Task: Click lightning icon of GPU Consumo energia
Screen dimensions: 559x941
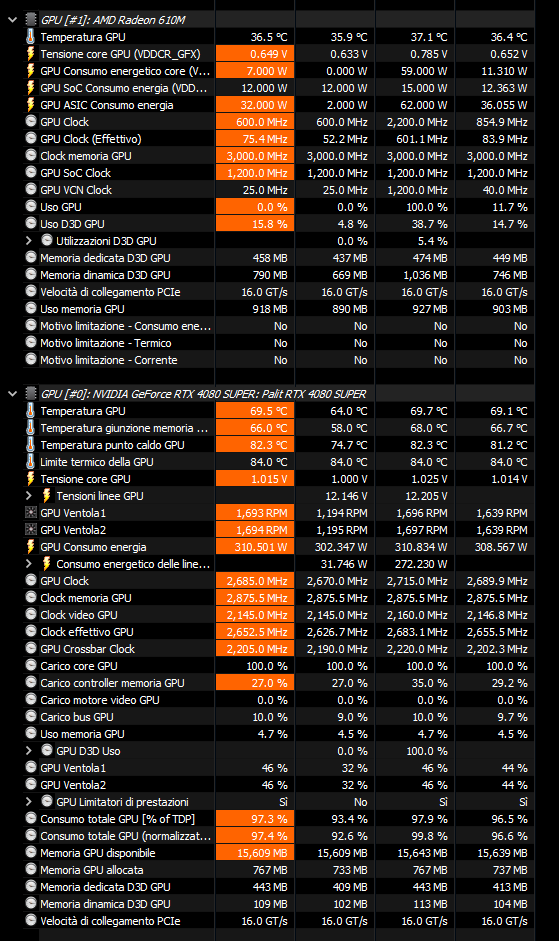Action: pyautogui.click(x=31, y=547)
